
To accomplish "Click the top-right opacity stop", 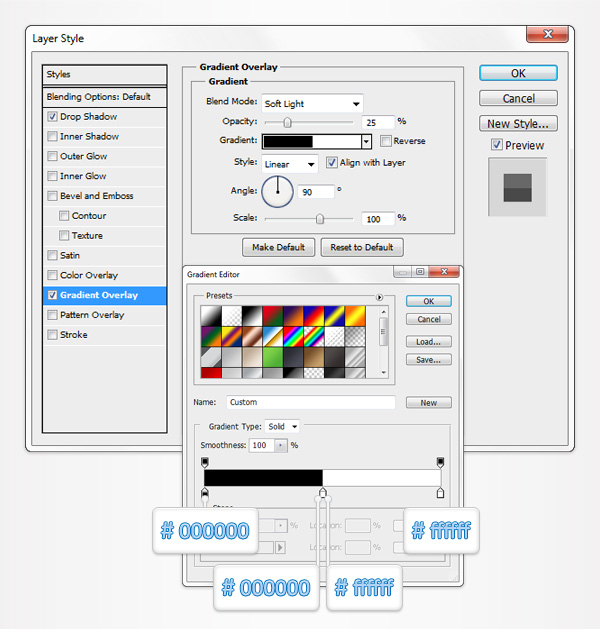I will 440,461.
